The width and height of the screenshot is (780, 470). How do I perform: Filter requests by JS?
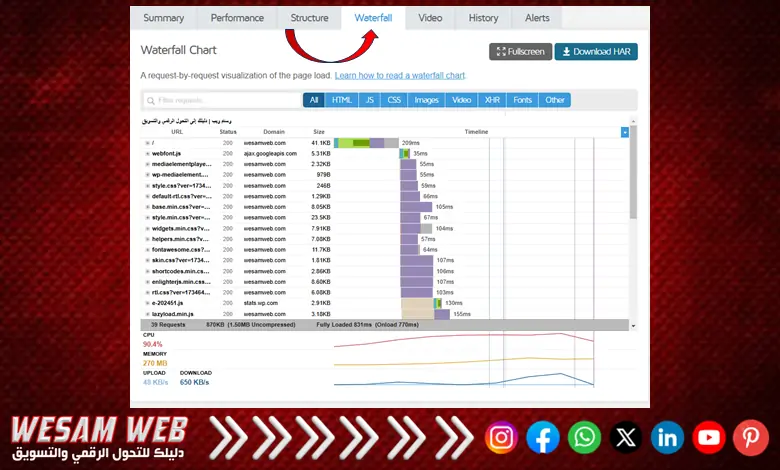[370, 100]
